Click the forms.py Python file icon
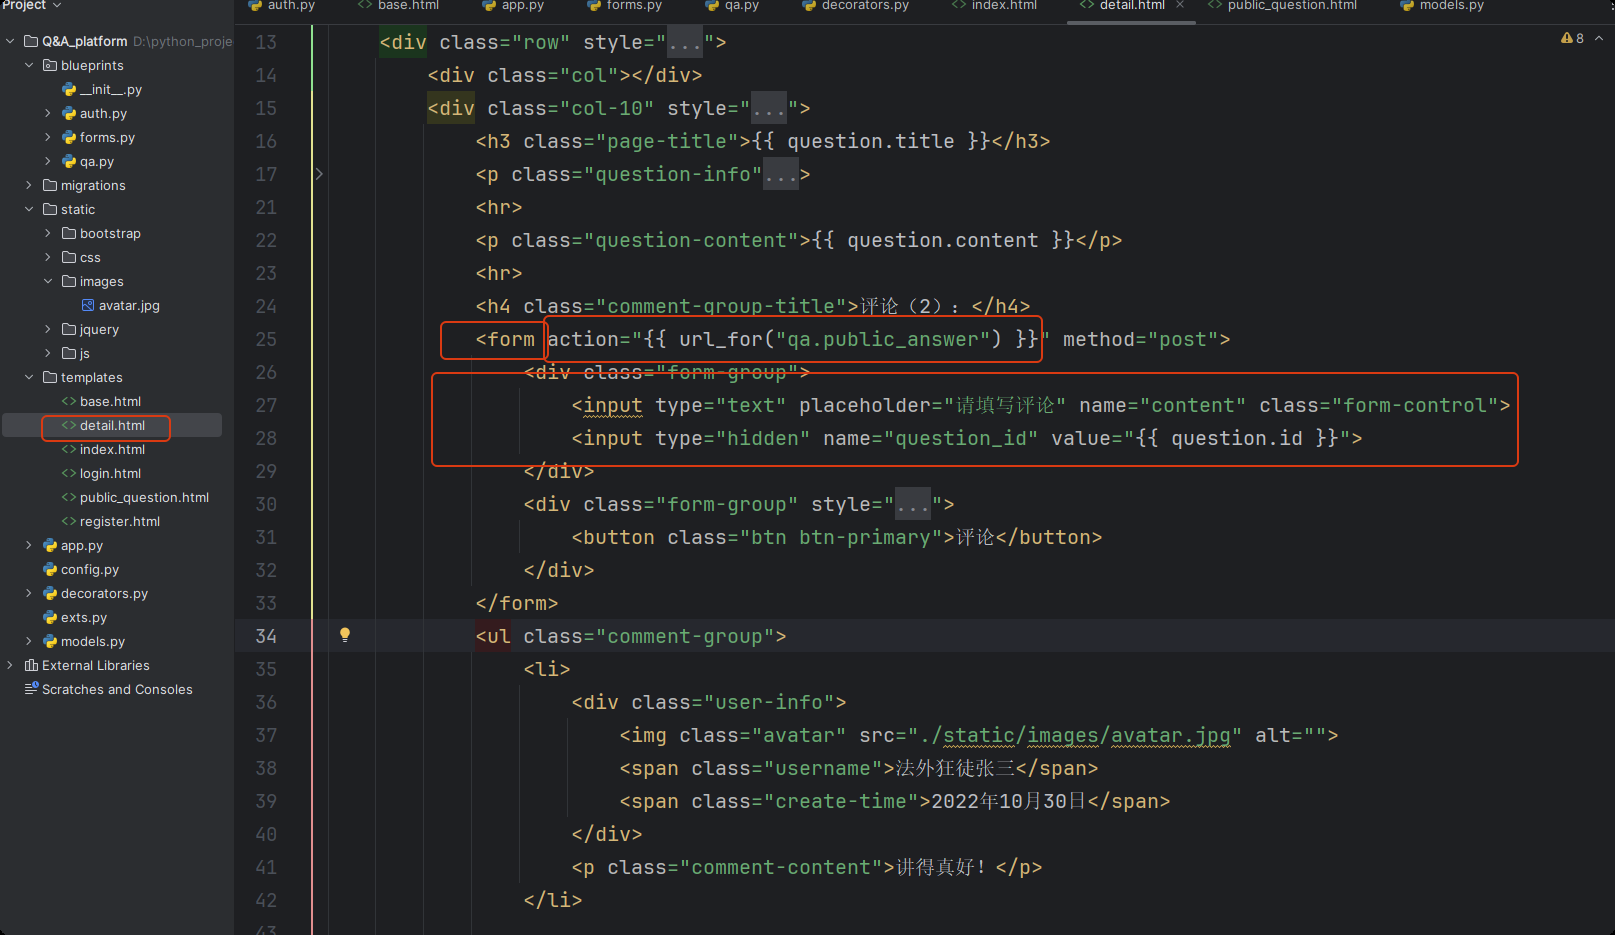This screenshot has height=935, width=1615. pos(69,137)
